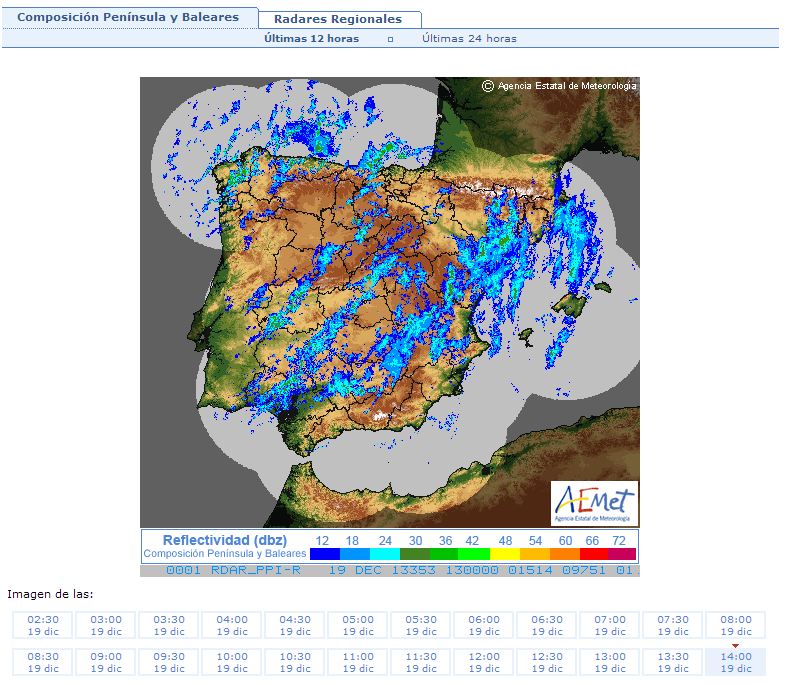The image size is (802, 685).
Task: Choose the 12:00 19 dic time slot
Action: click(484, 662)
